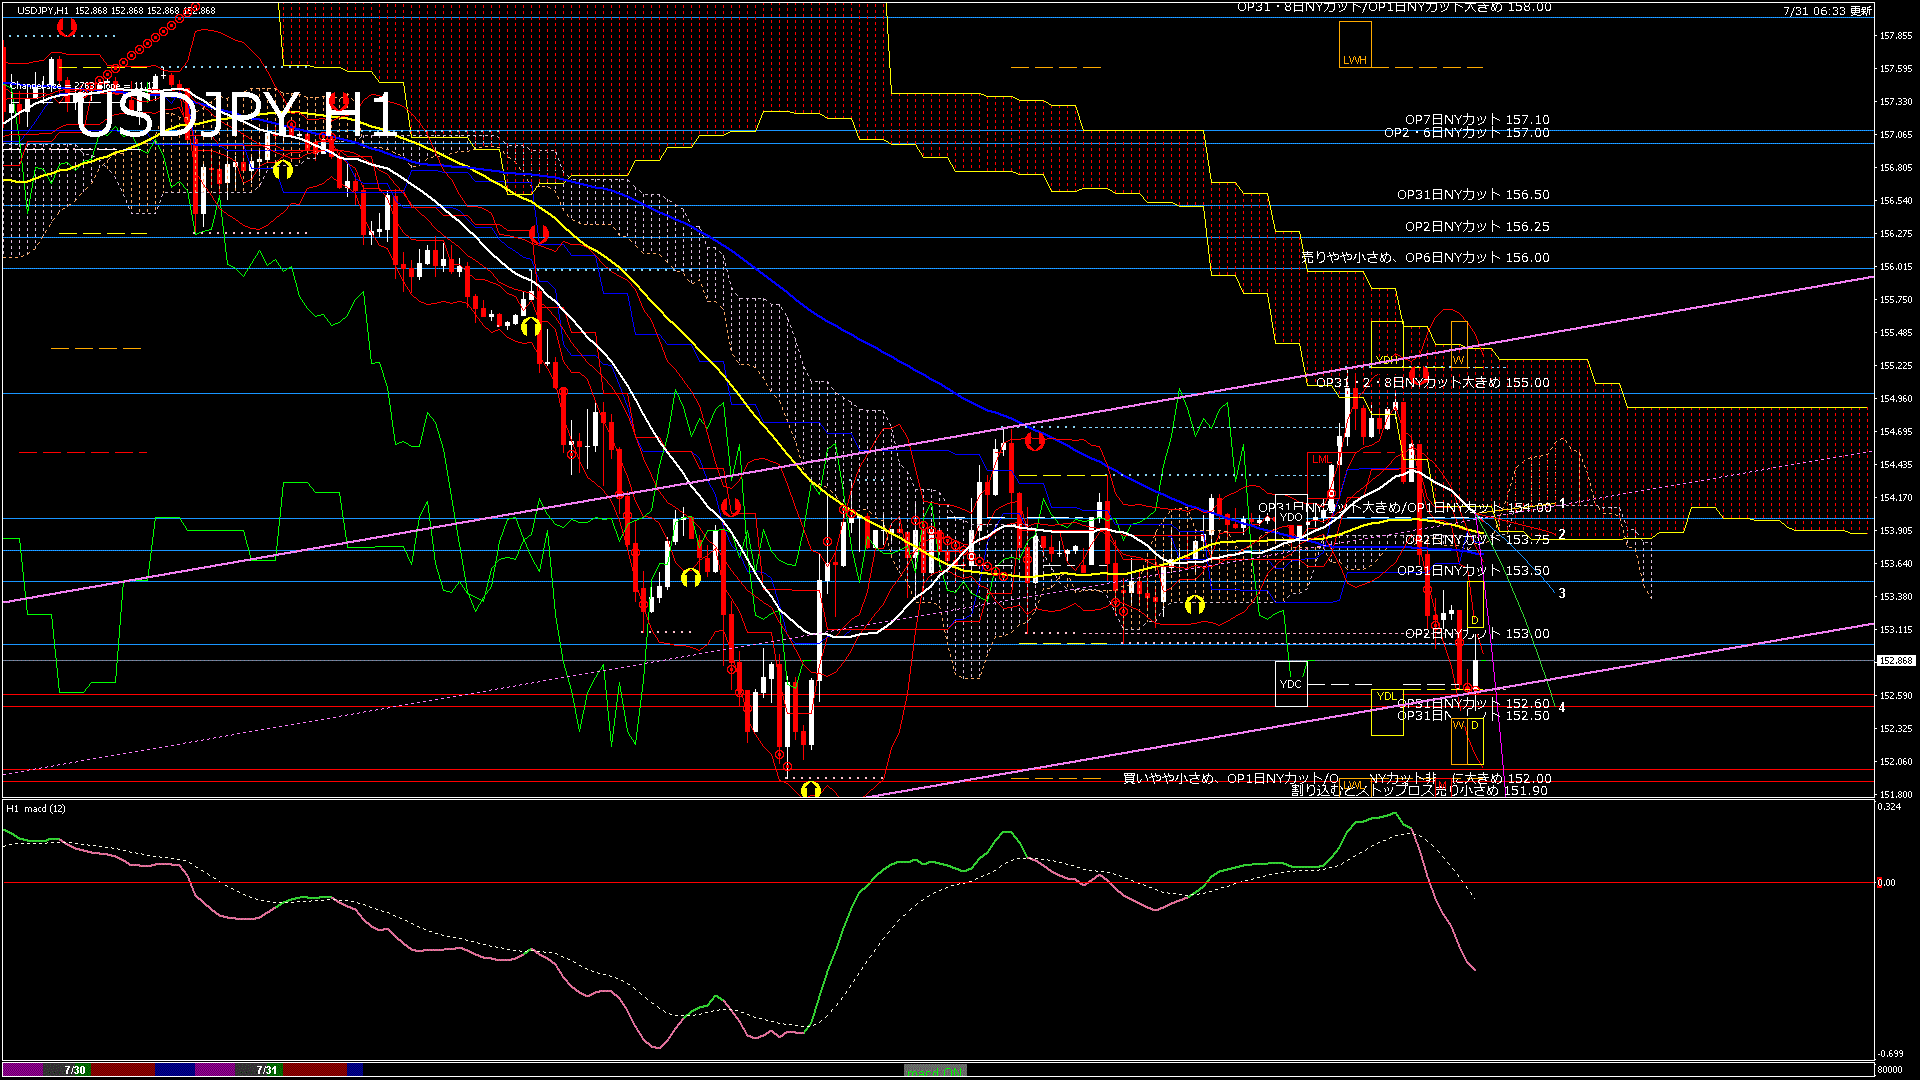
Task: Toggle the macd ON button
Action: coord(935,1071)
